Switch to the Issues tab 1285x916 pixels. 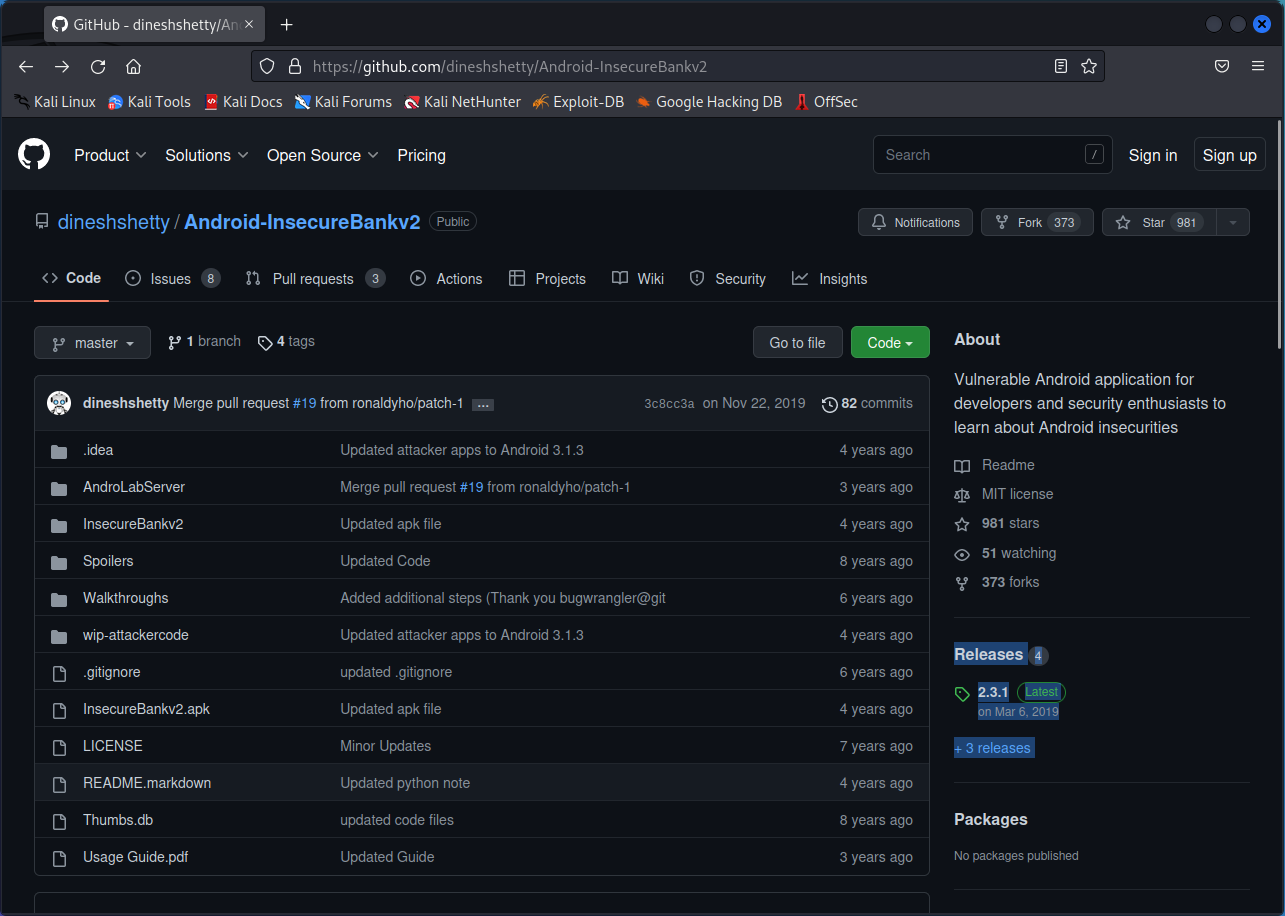point(172,279)
